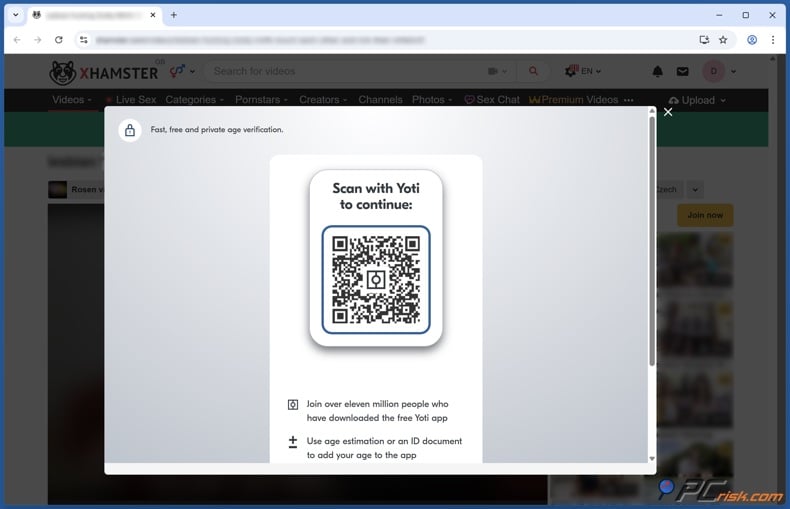Open the orientation selector dropdown
Image resolution: width=790 pixels, height=509 pixels.
point(182,71)
